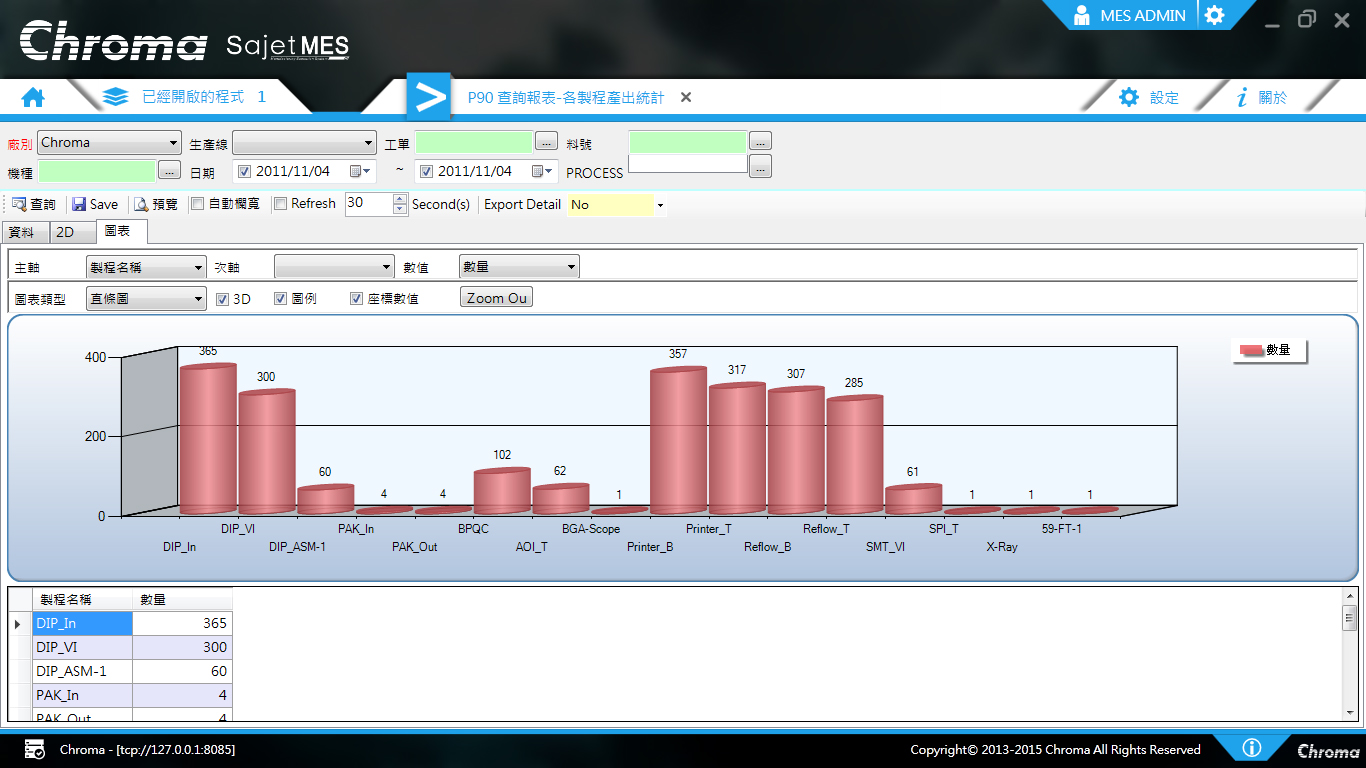Uncheck the 3D checkbox
Image resolution: width=1366 pixels, height=768 pixels.
pos(223,298)
